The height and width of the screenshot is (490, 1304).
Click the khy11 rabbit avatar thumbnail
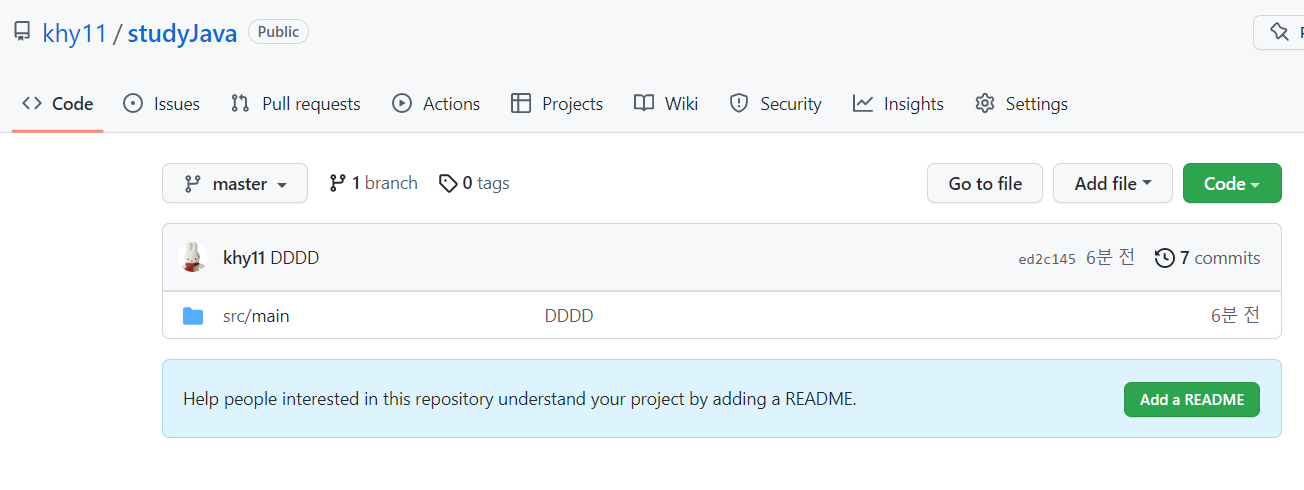(x=192, y=258)
